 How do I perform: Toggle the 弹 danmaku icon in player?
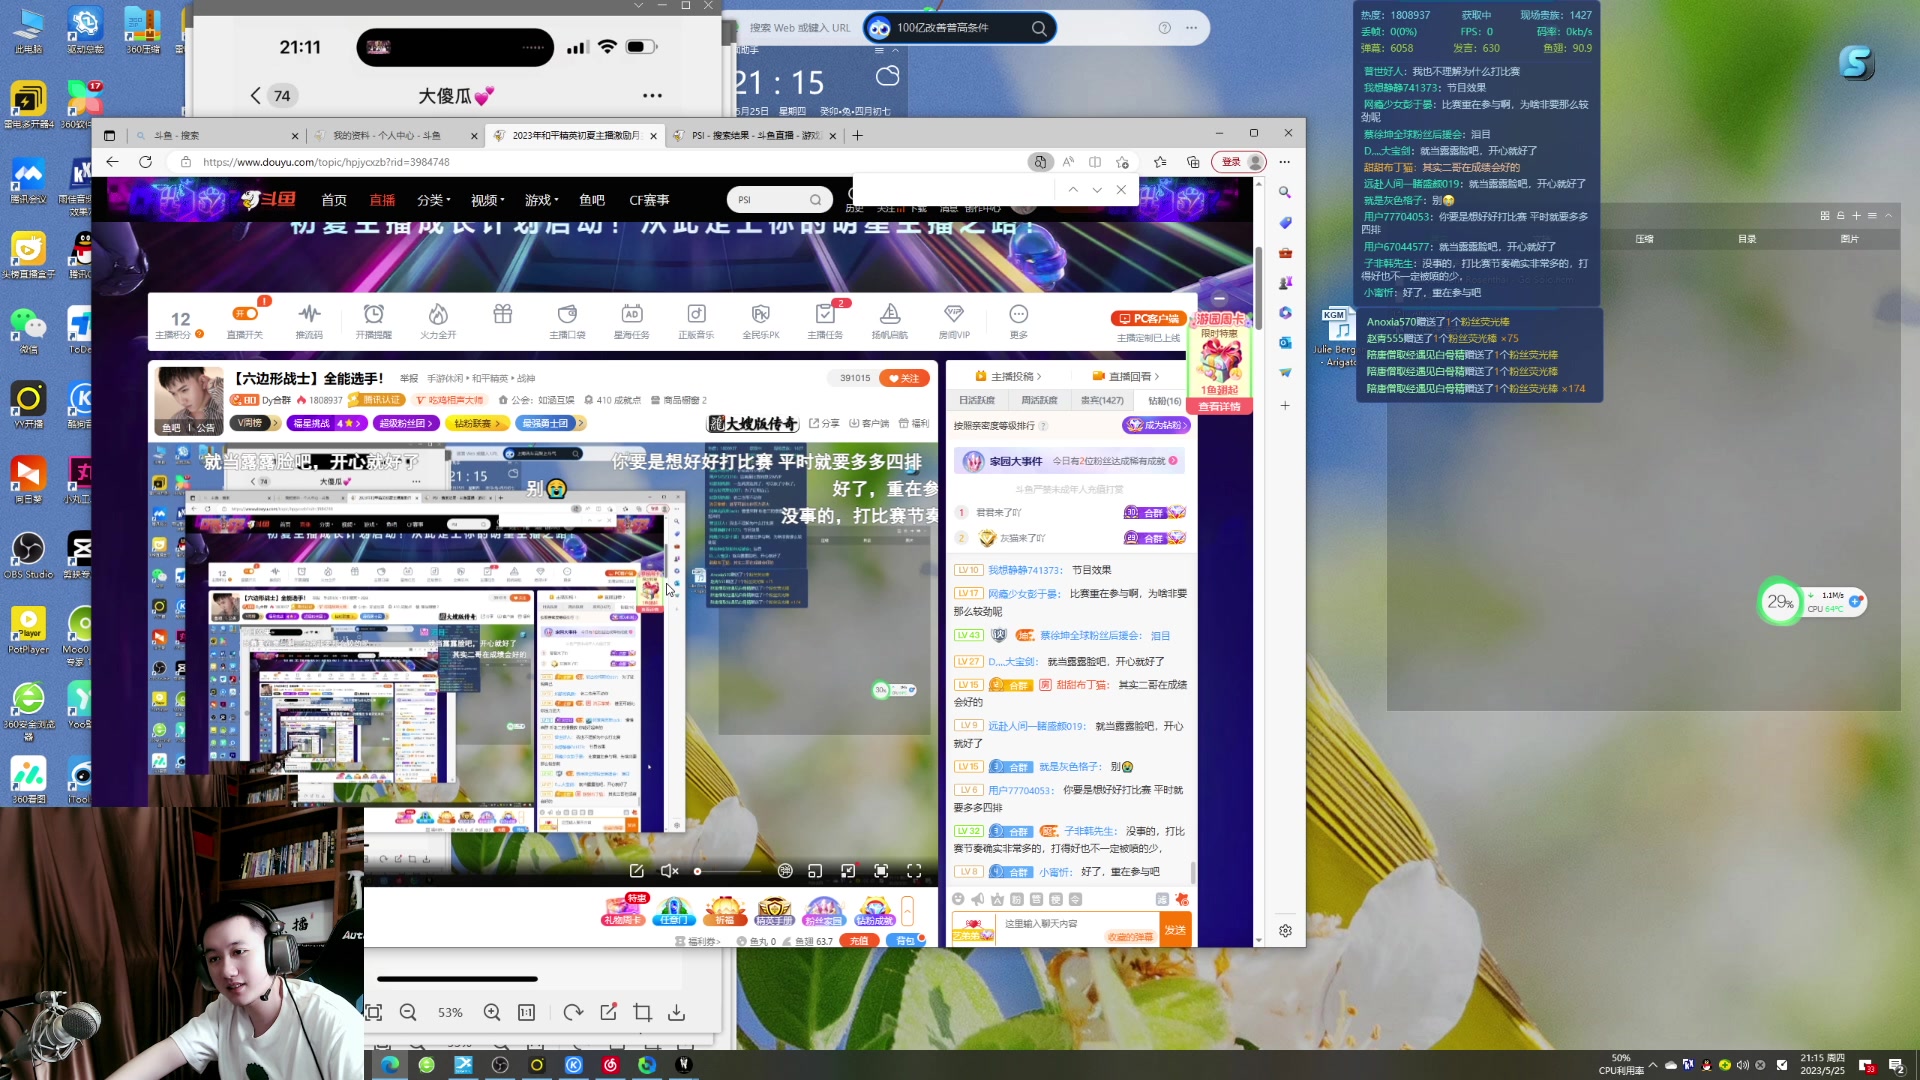785,871
